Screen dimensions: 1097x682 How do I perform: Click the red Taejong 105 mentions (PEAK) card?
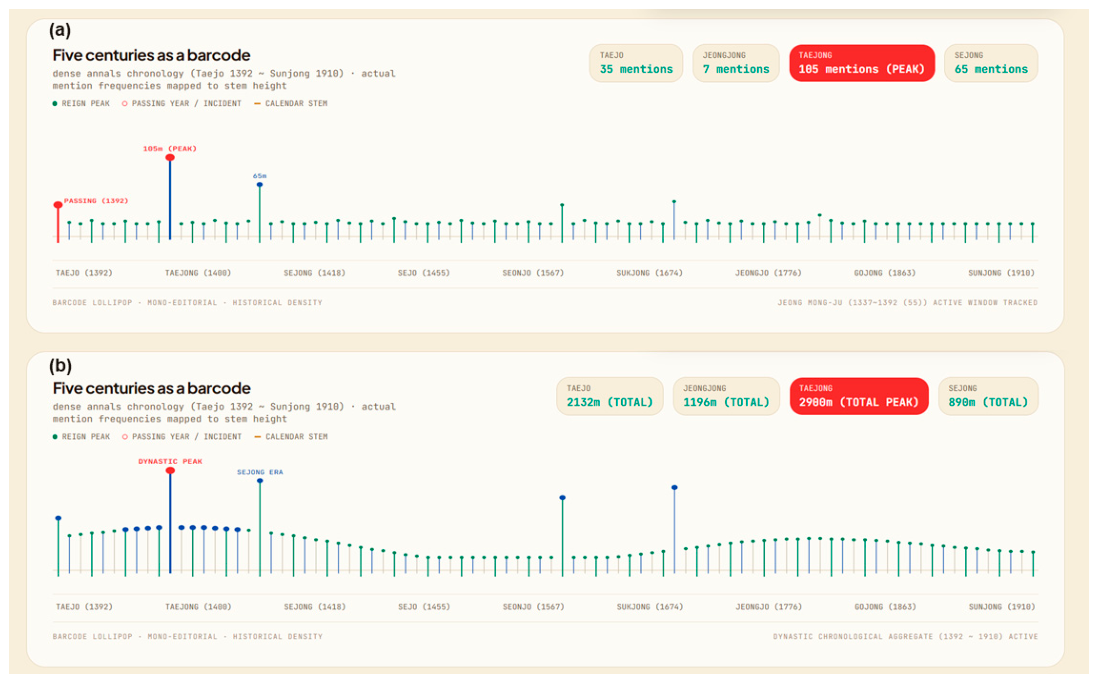tap(862, 63)
